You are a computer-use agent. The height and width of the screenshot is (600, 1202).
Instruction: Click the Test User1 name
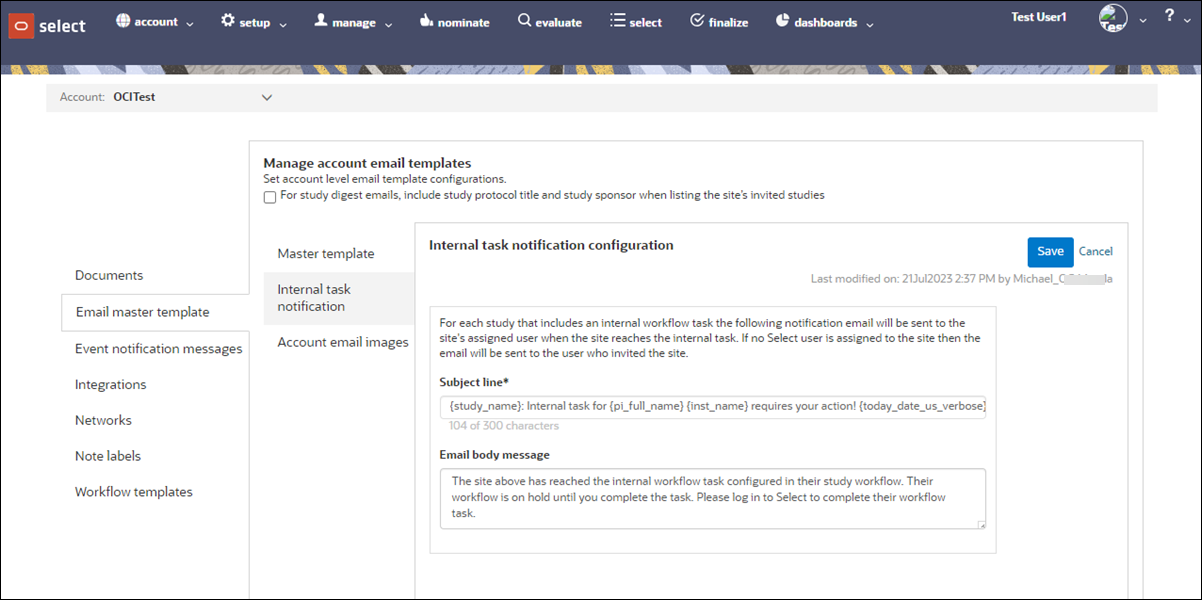point(1039,17)
